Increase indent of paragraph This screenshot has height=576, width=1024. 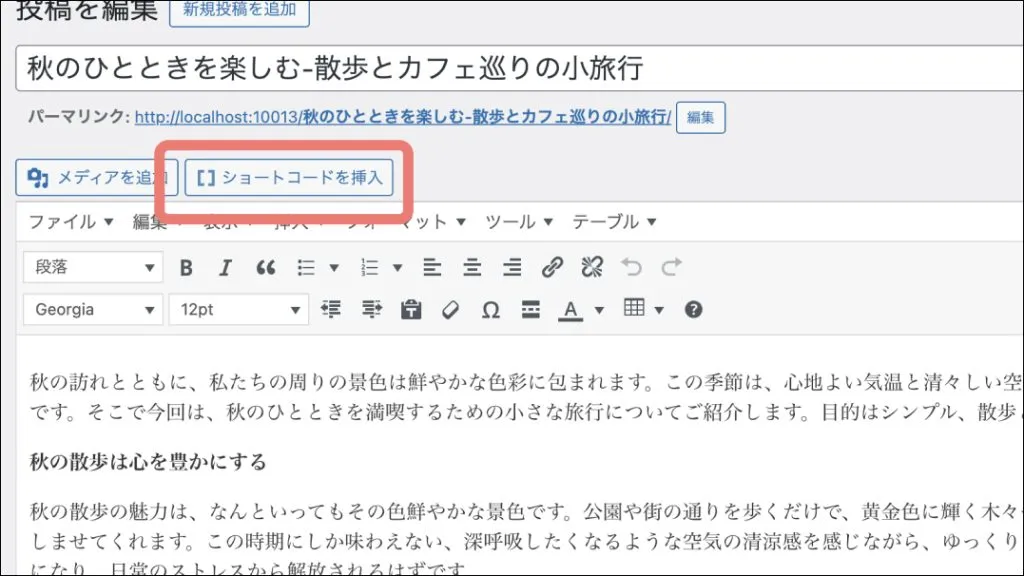tap(372, 310)
